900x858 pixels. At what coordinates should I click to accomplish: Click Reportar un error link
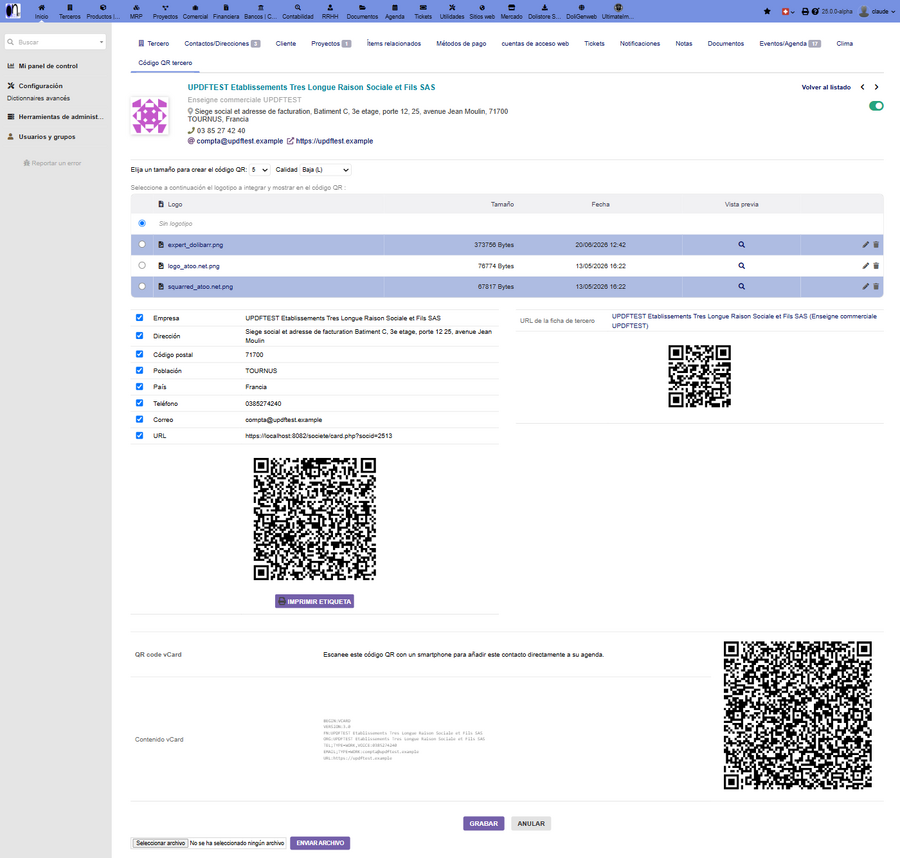tap(52, 163)
